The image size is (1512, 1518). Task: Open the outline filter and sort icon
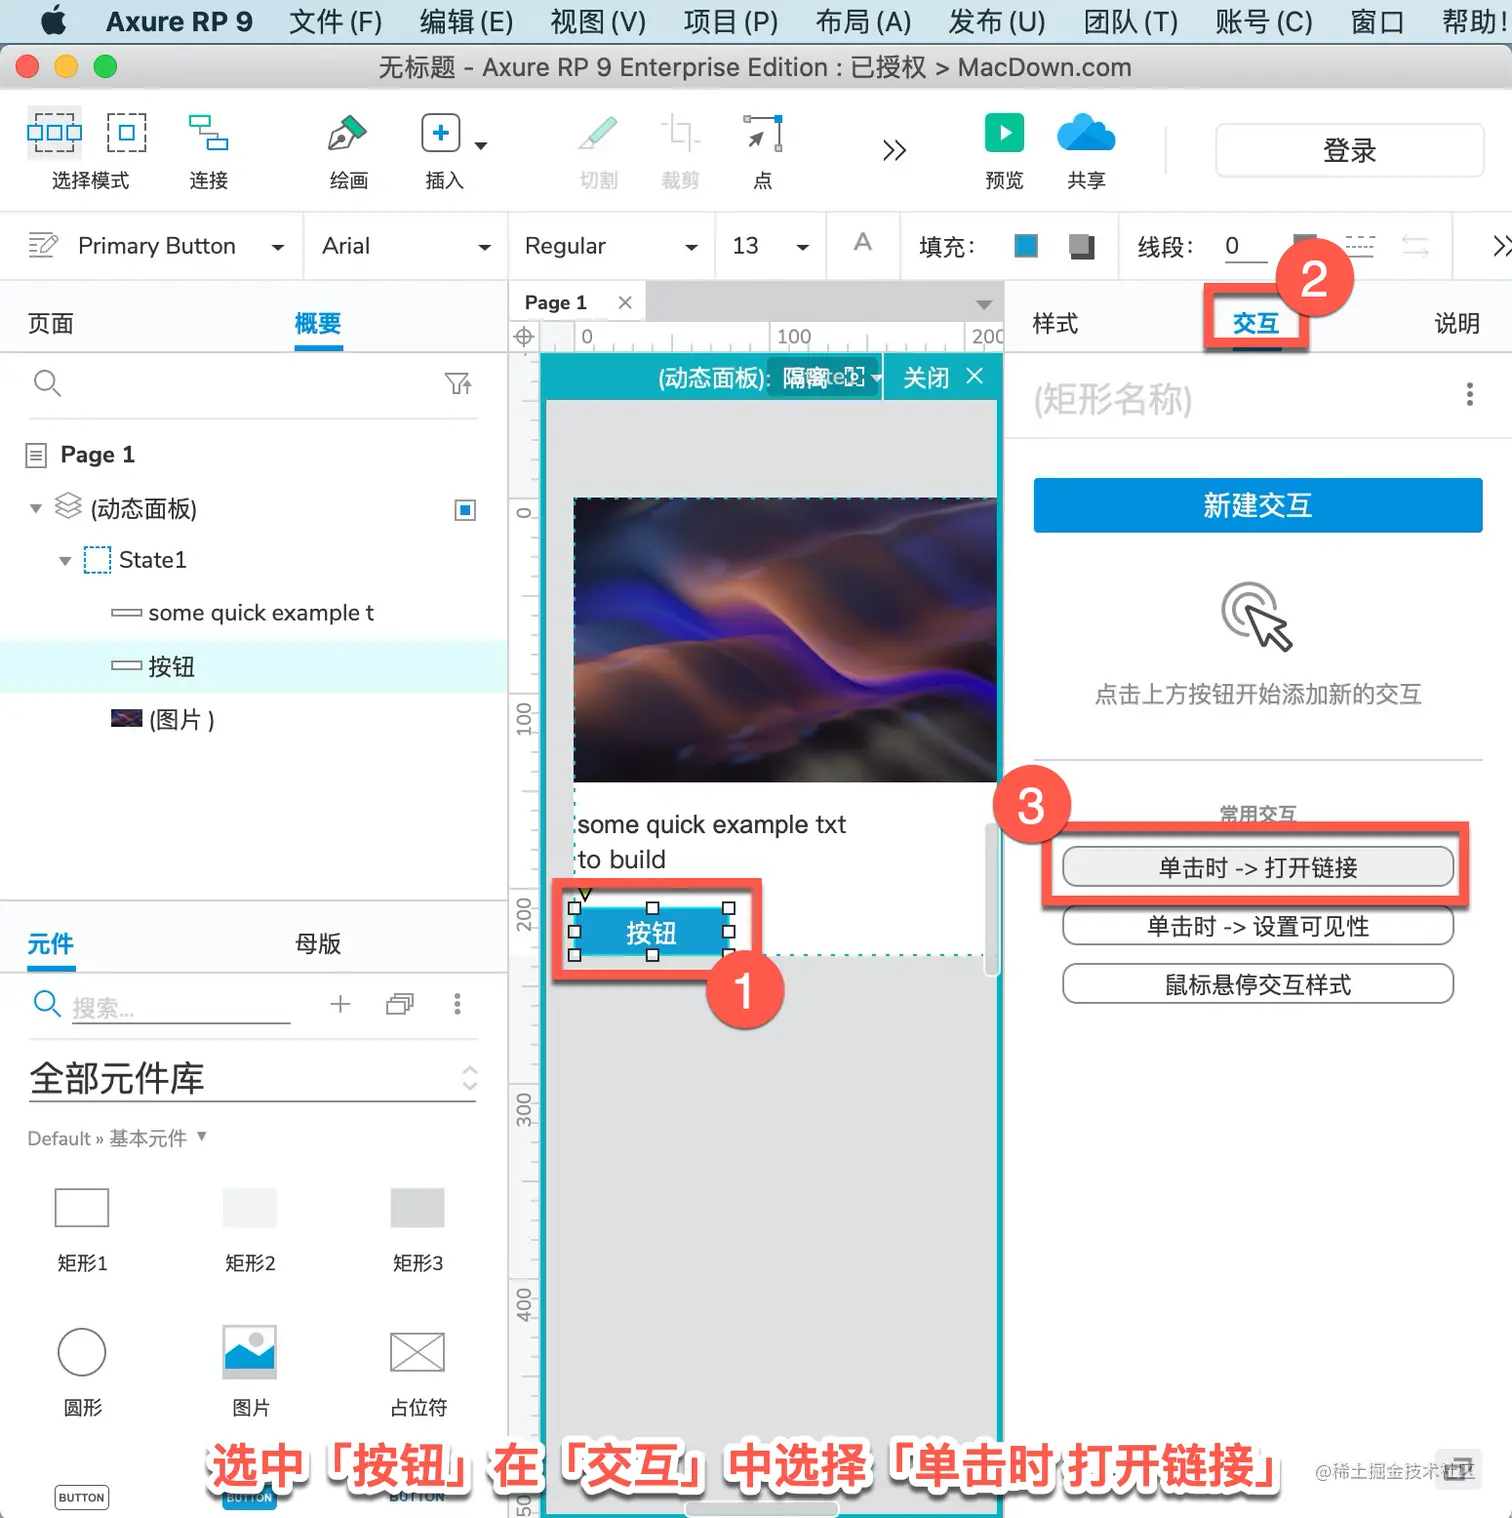[x=458, y=383]
